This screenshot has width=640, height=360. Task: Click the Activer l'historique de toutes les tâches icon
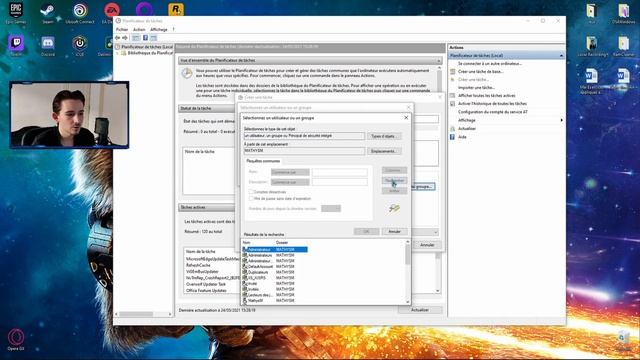click(452, 104)
